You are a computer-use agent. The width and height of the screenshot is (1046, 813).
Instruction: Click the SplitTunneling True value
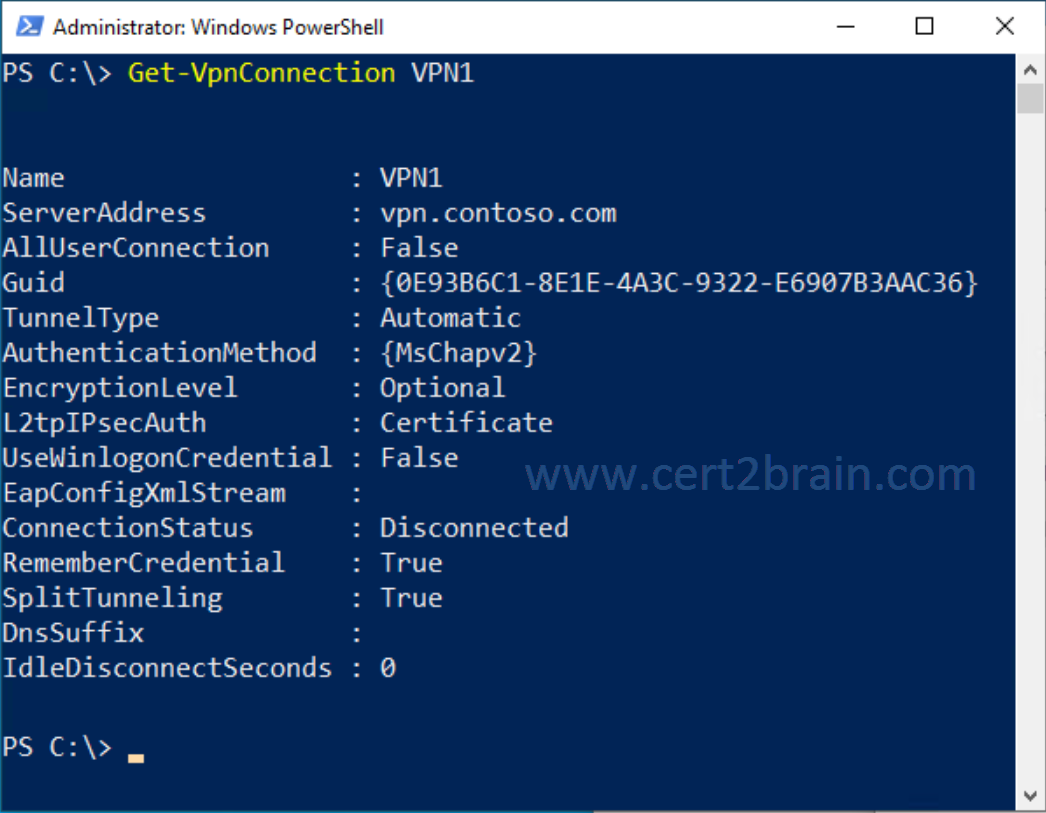(x=412, y=598)
